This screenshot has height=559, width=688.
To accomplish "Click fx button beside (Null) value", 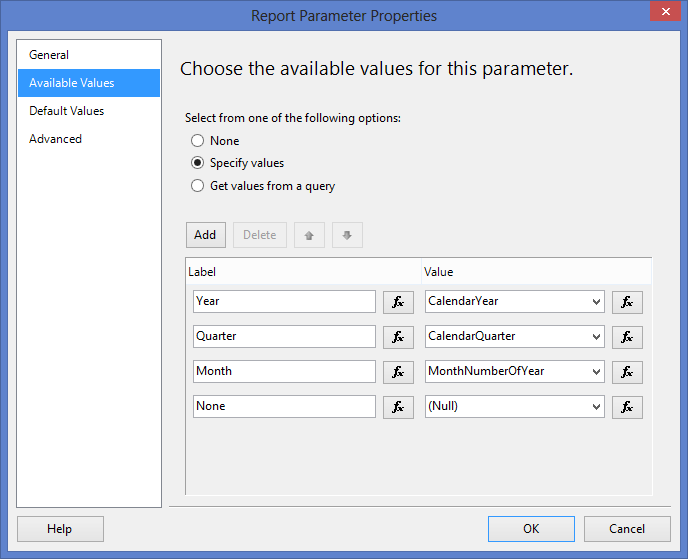I will [x=627, y=407].
